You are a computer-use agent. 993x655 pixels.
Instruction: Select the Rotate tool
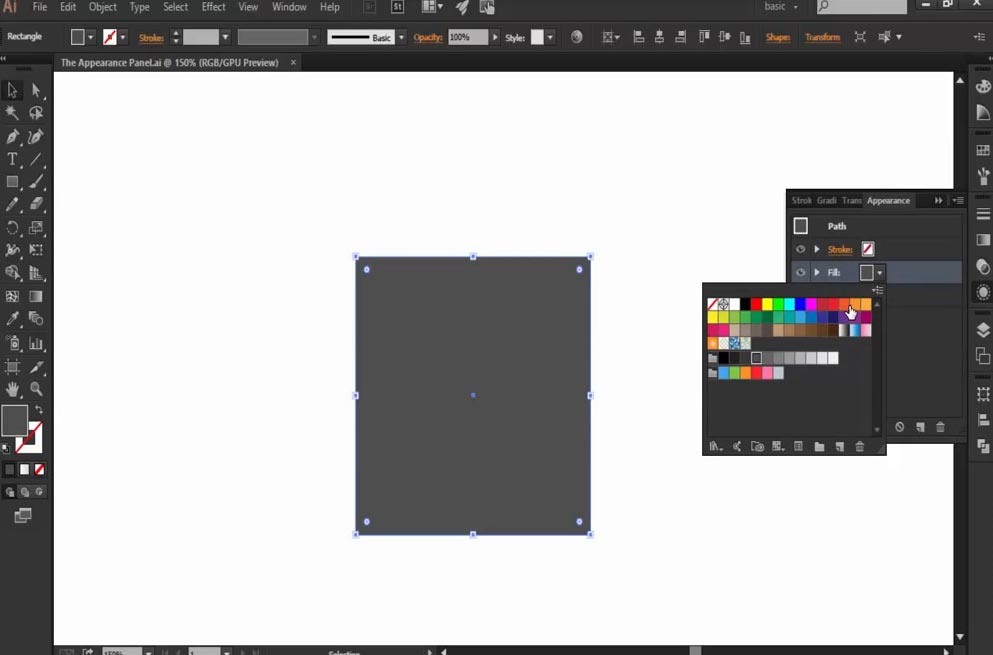(x=12, y=227)
